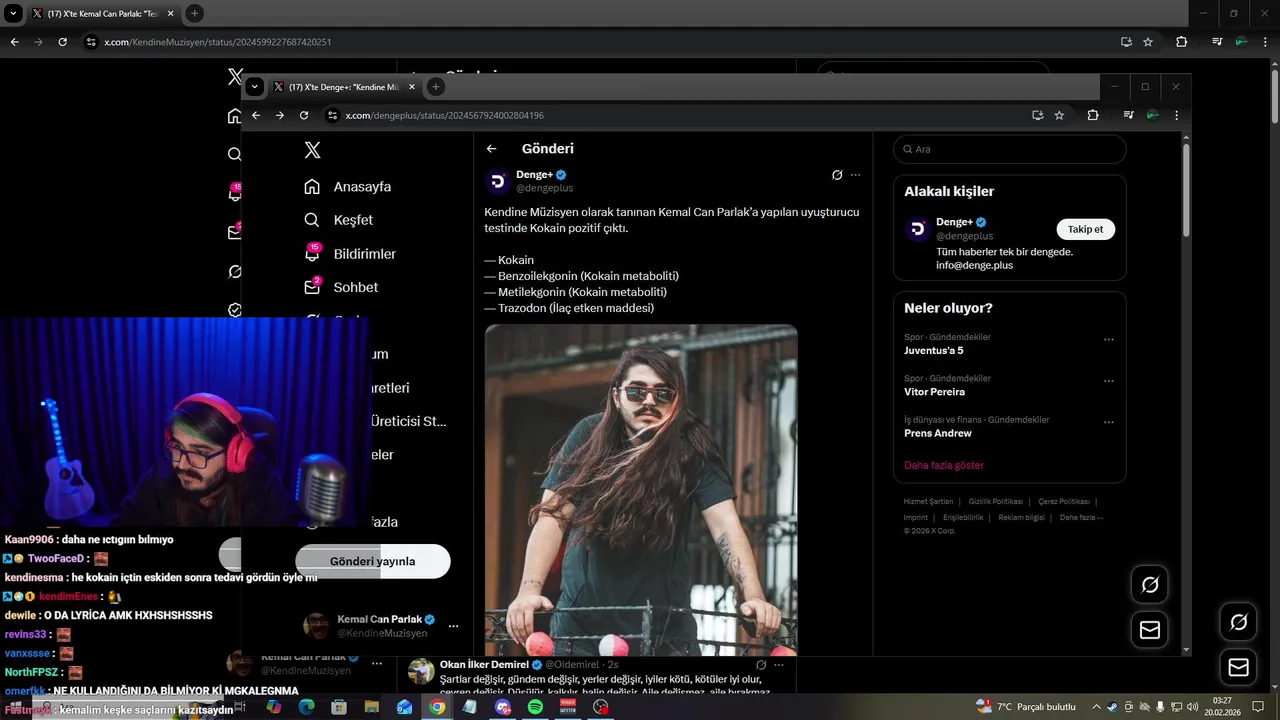
Task: Open Google Chrome from the taskbar
Action: 437,707
